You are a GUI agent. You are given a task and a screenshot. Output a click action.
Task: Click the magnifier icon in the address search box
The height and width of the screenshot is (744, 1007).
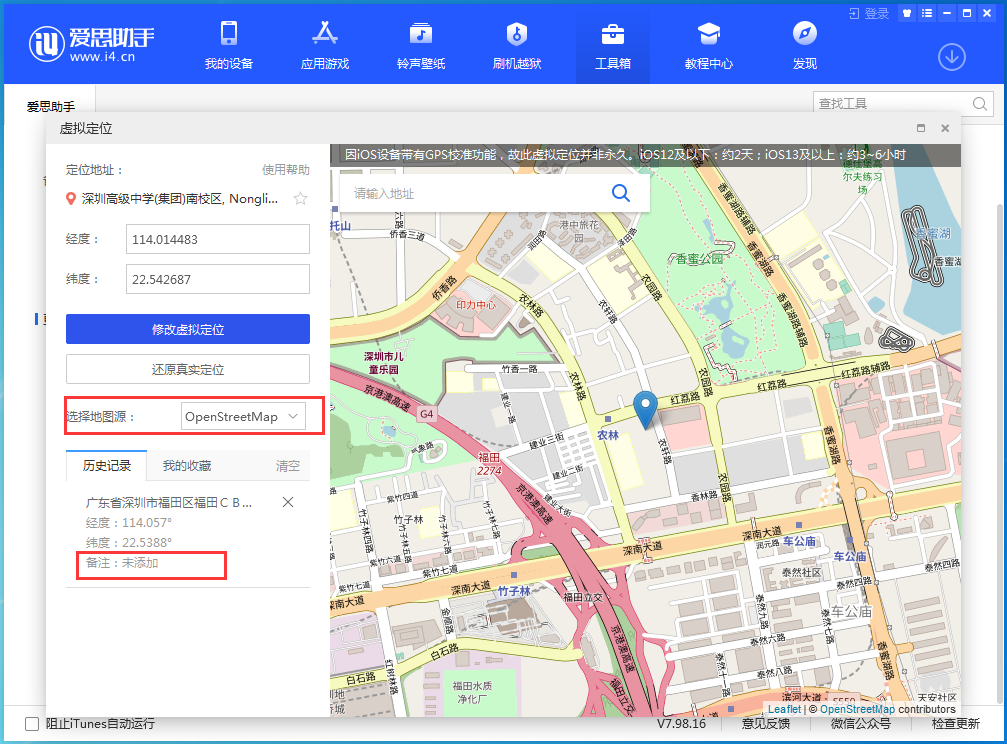pos(620,193)
